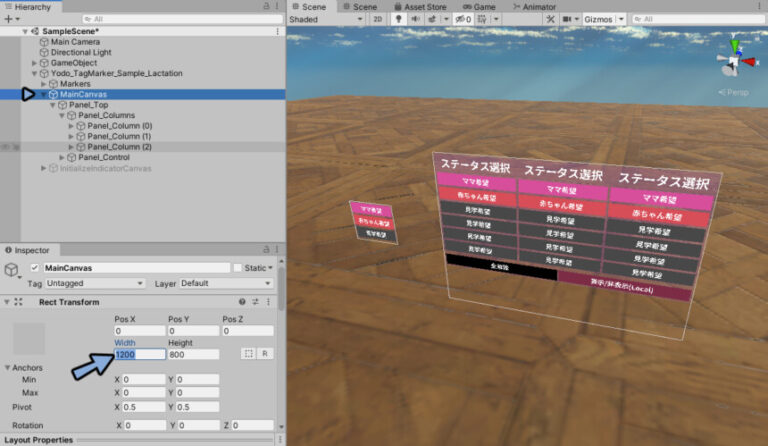Image resolution: width=768 pixels, height=446 pixels.
Task: Open component editor tools wrench icon
Action: (x=551, y=19)
